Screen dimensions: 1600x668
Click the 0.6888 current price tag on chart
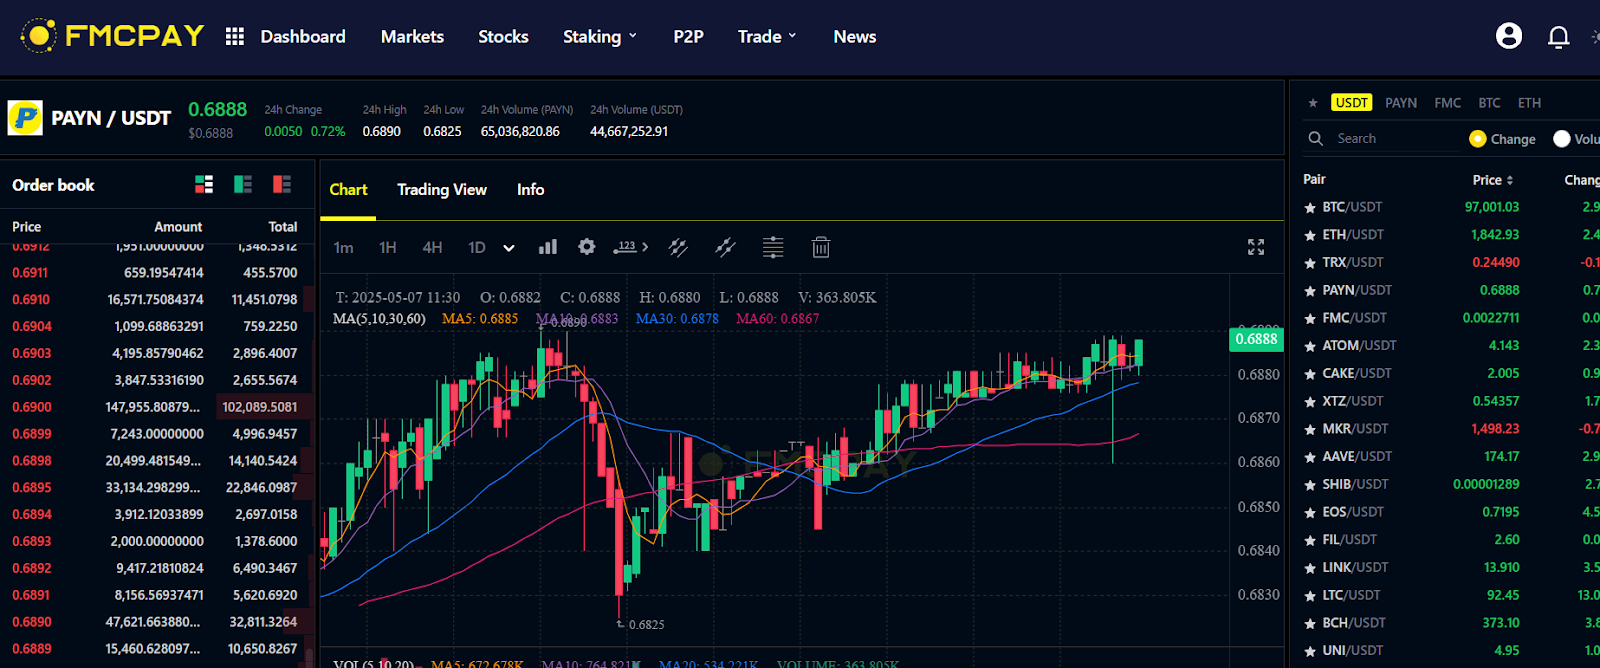(x=1256, y=339)
